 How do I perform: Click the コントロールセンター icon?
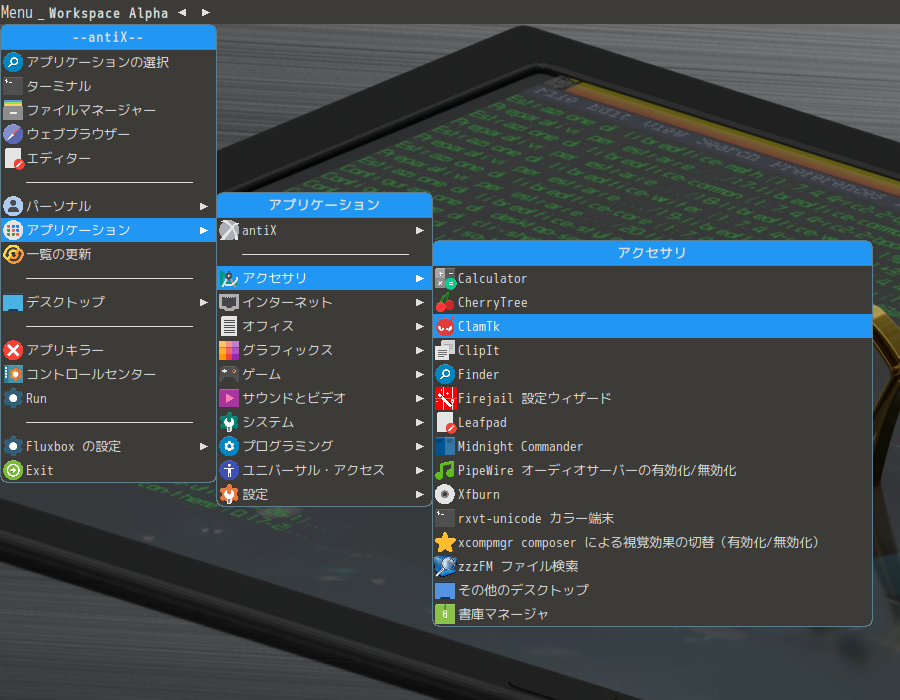[x=13, y=374]
